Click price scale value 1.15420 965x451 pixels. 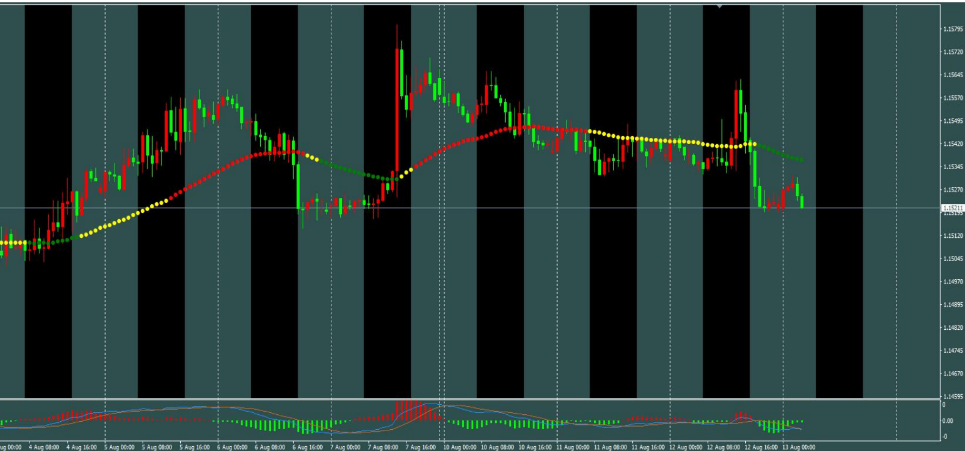click(x=953, y=144)
